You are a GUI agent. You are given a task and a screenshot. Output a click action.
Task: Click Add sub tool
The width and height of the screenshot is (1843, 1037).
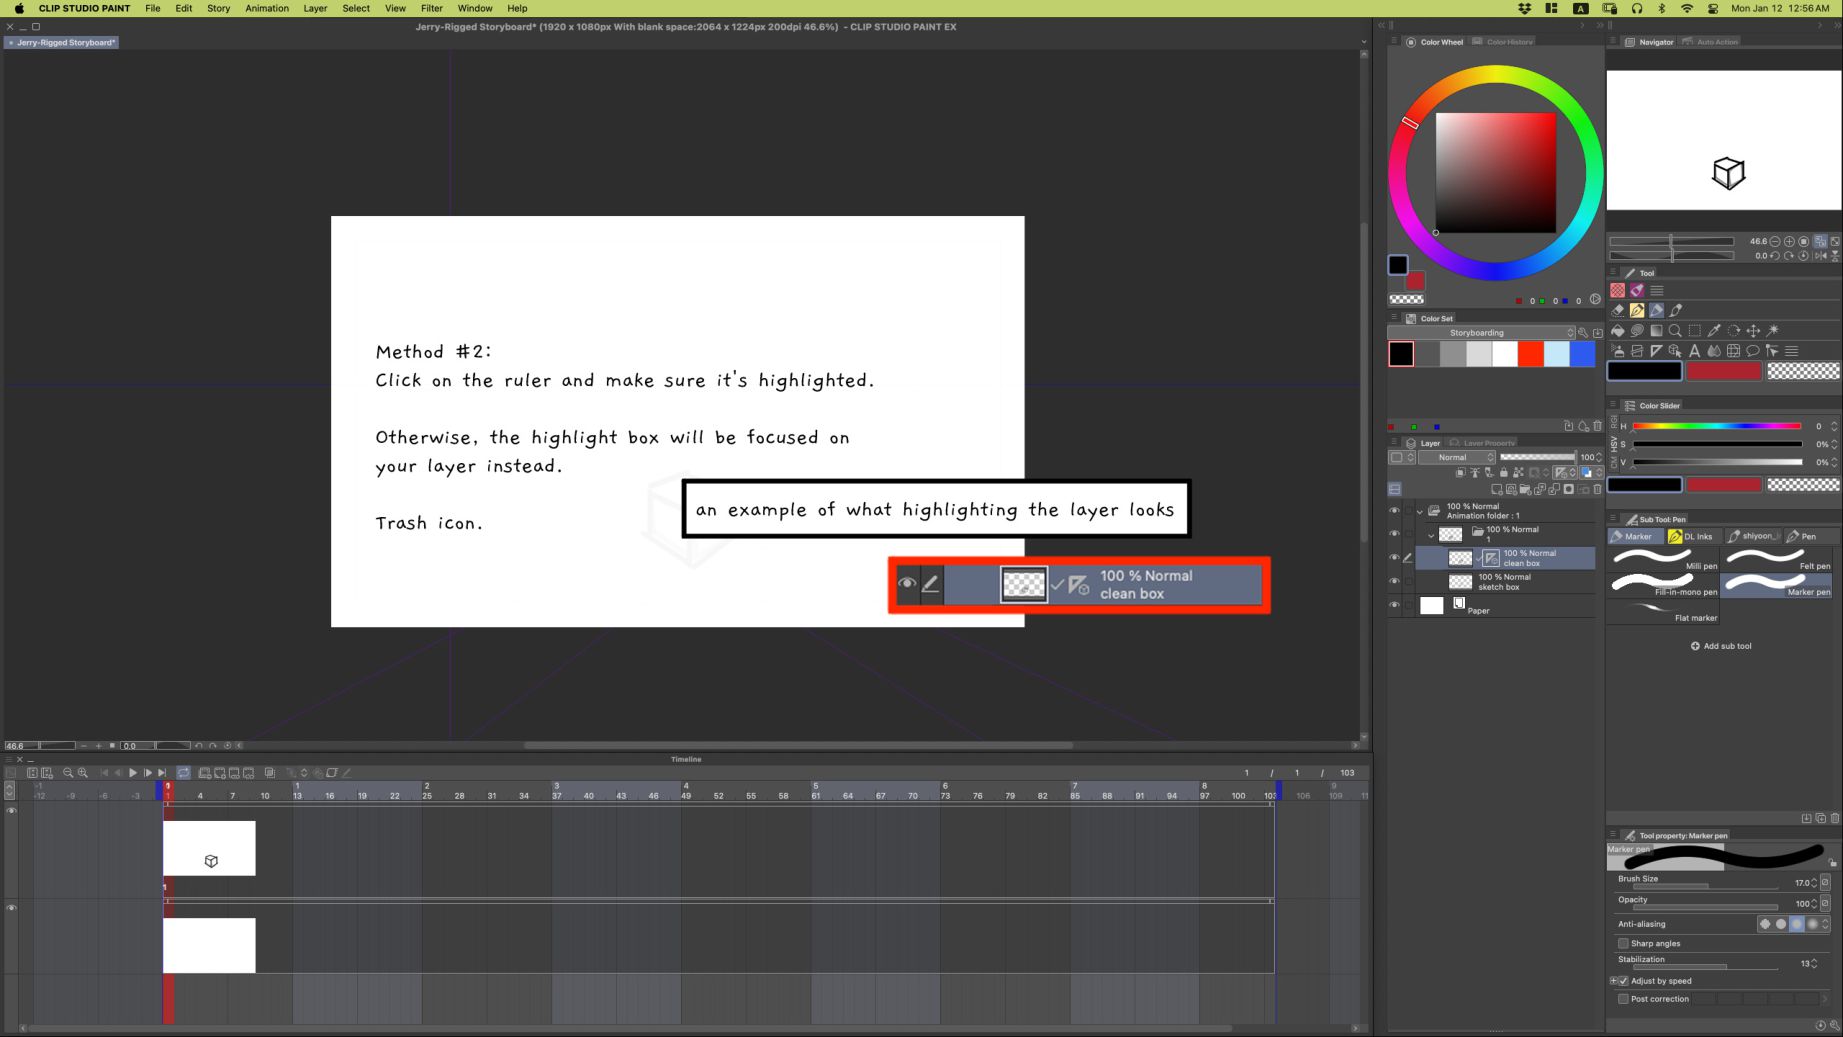tap(1721, 646)
